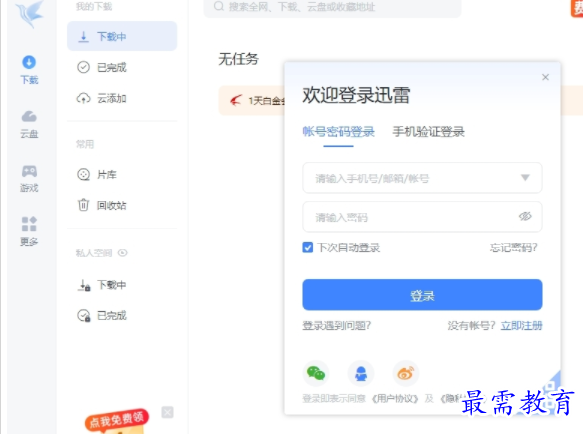Viewport: 583px width, 434px height.
Task: Switch to 帐号密码登录 tab
Action: click(338, 132)
